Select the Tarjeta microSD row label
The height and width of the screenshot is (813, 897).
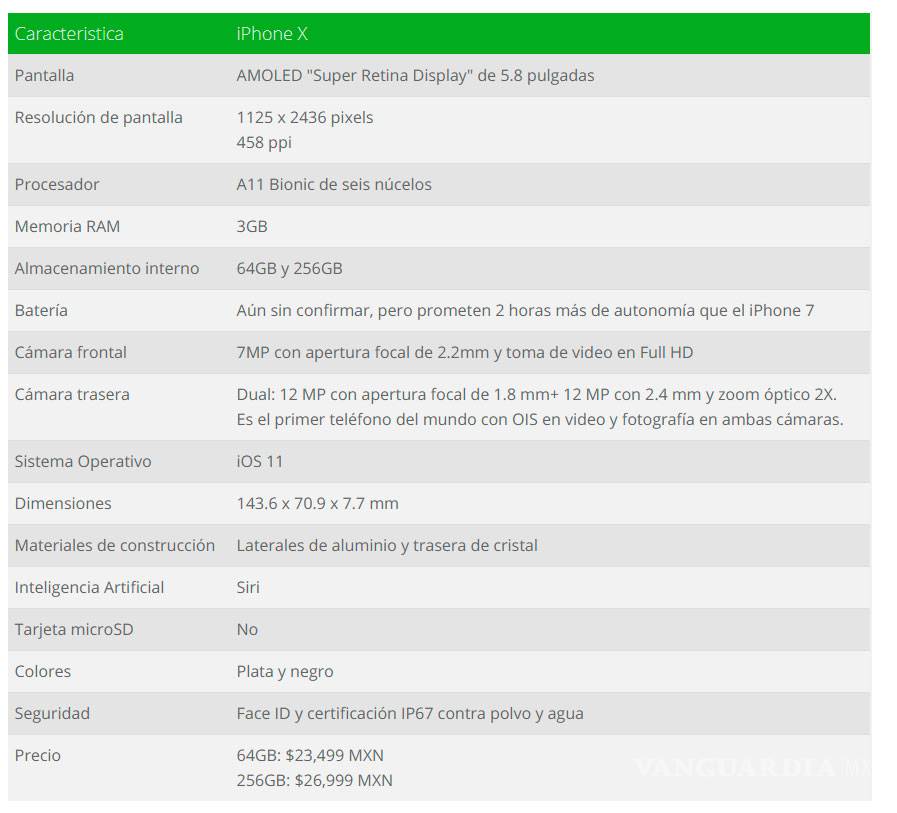coord(73,629)
